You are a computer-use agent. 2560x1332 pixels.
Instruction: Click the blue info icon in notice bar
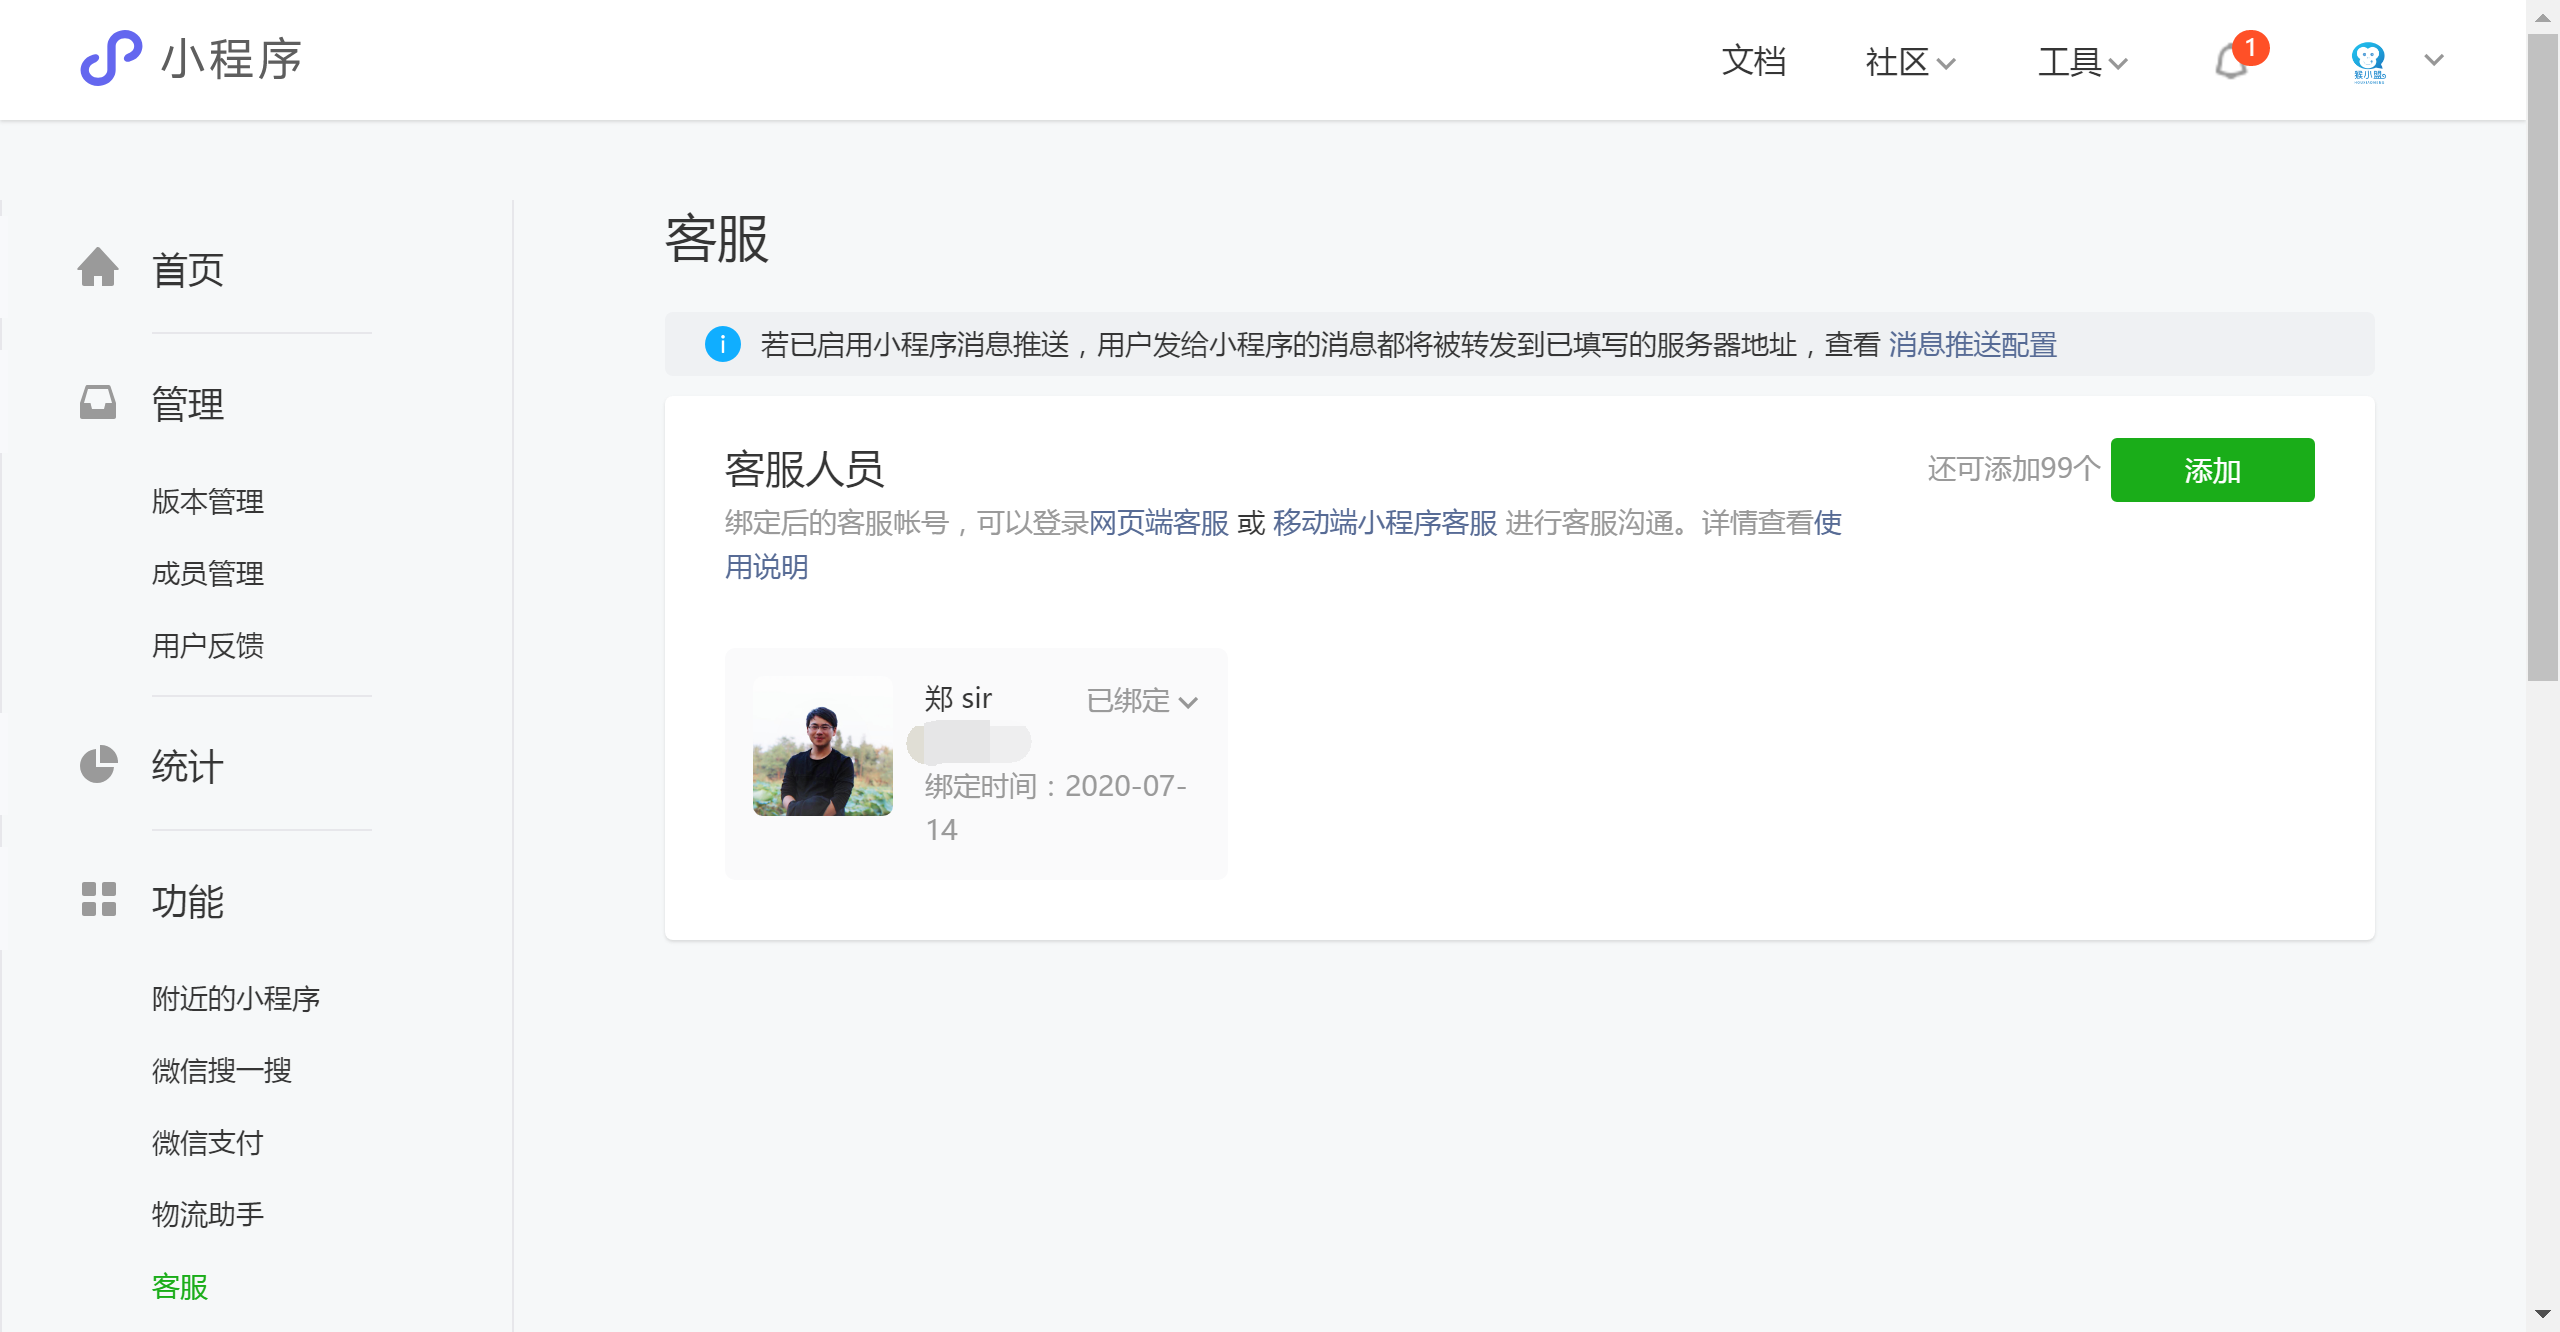[722, 344]
